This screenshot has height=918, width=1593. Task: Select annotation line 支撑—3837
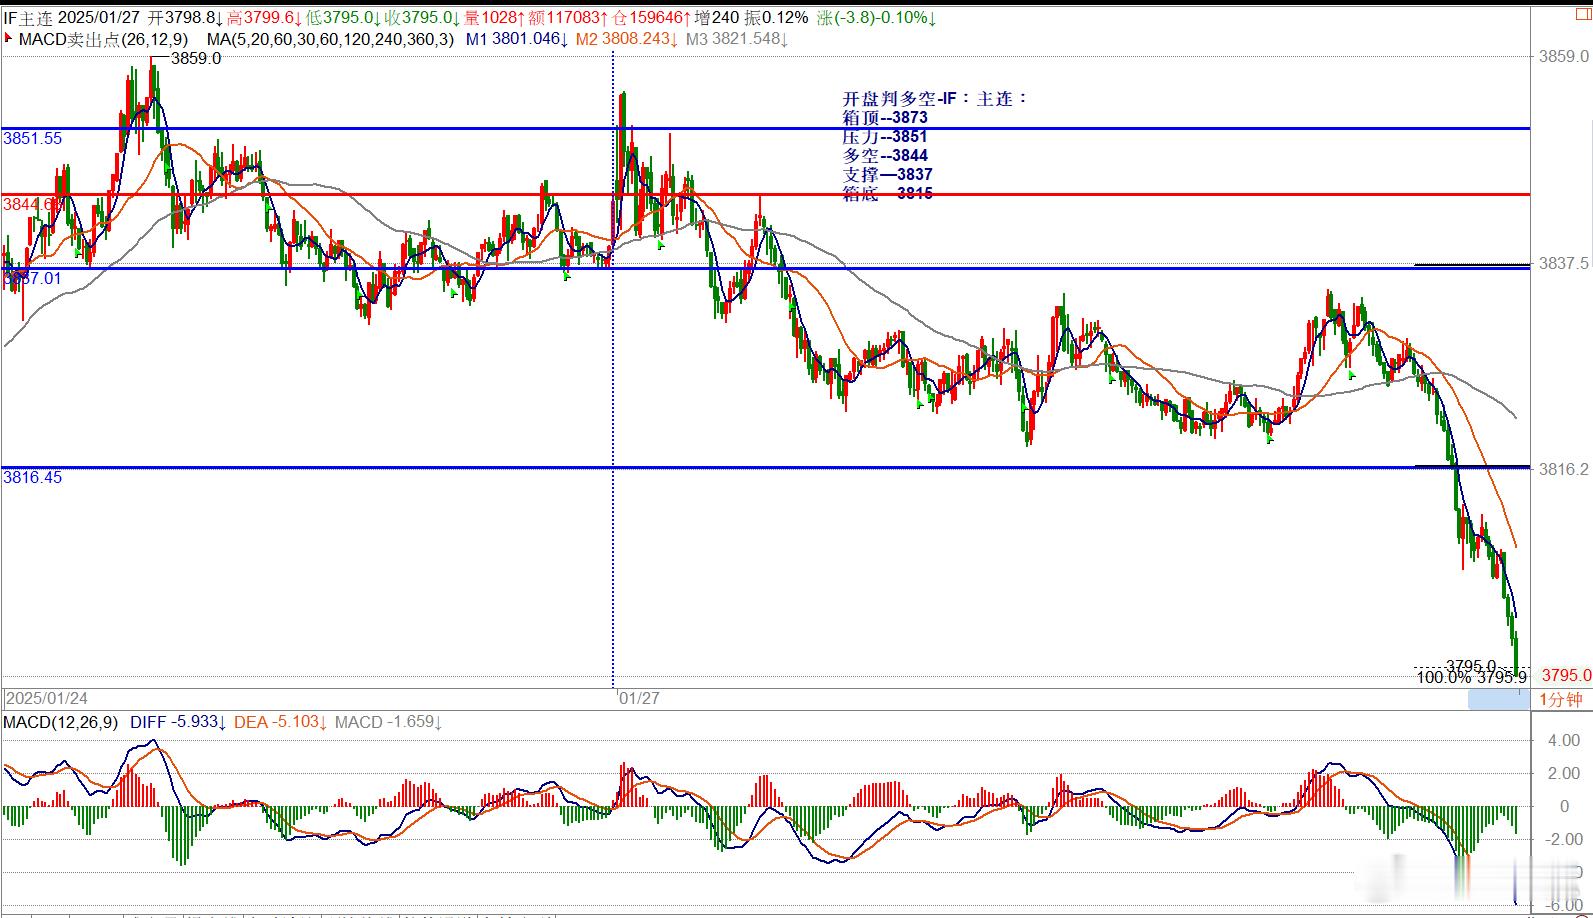click(x=888, y=175)
